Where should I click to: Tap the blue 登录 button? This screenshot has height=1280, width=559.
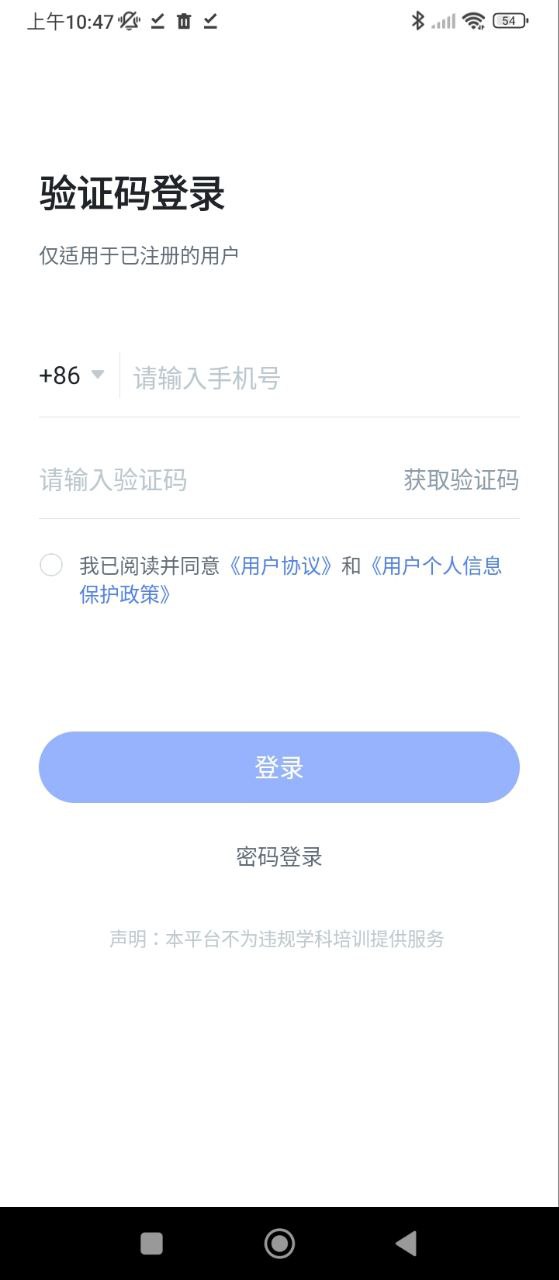(x=279, y=767)
